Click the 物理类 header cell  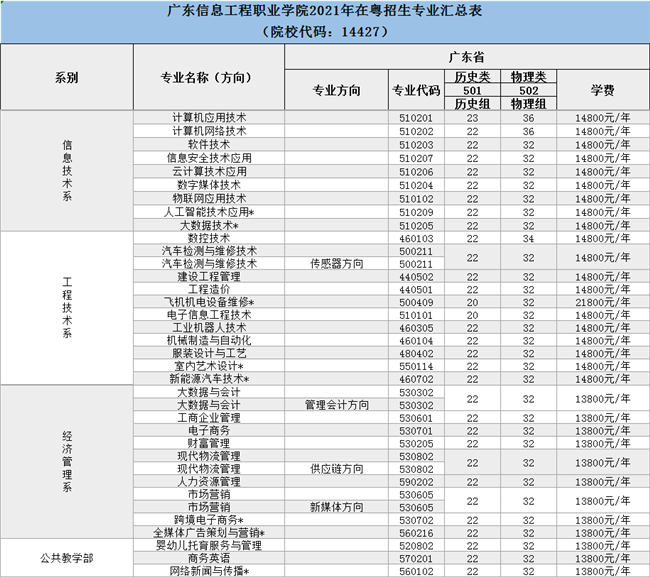click(528, 76)
